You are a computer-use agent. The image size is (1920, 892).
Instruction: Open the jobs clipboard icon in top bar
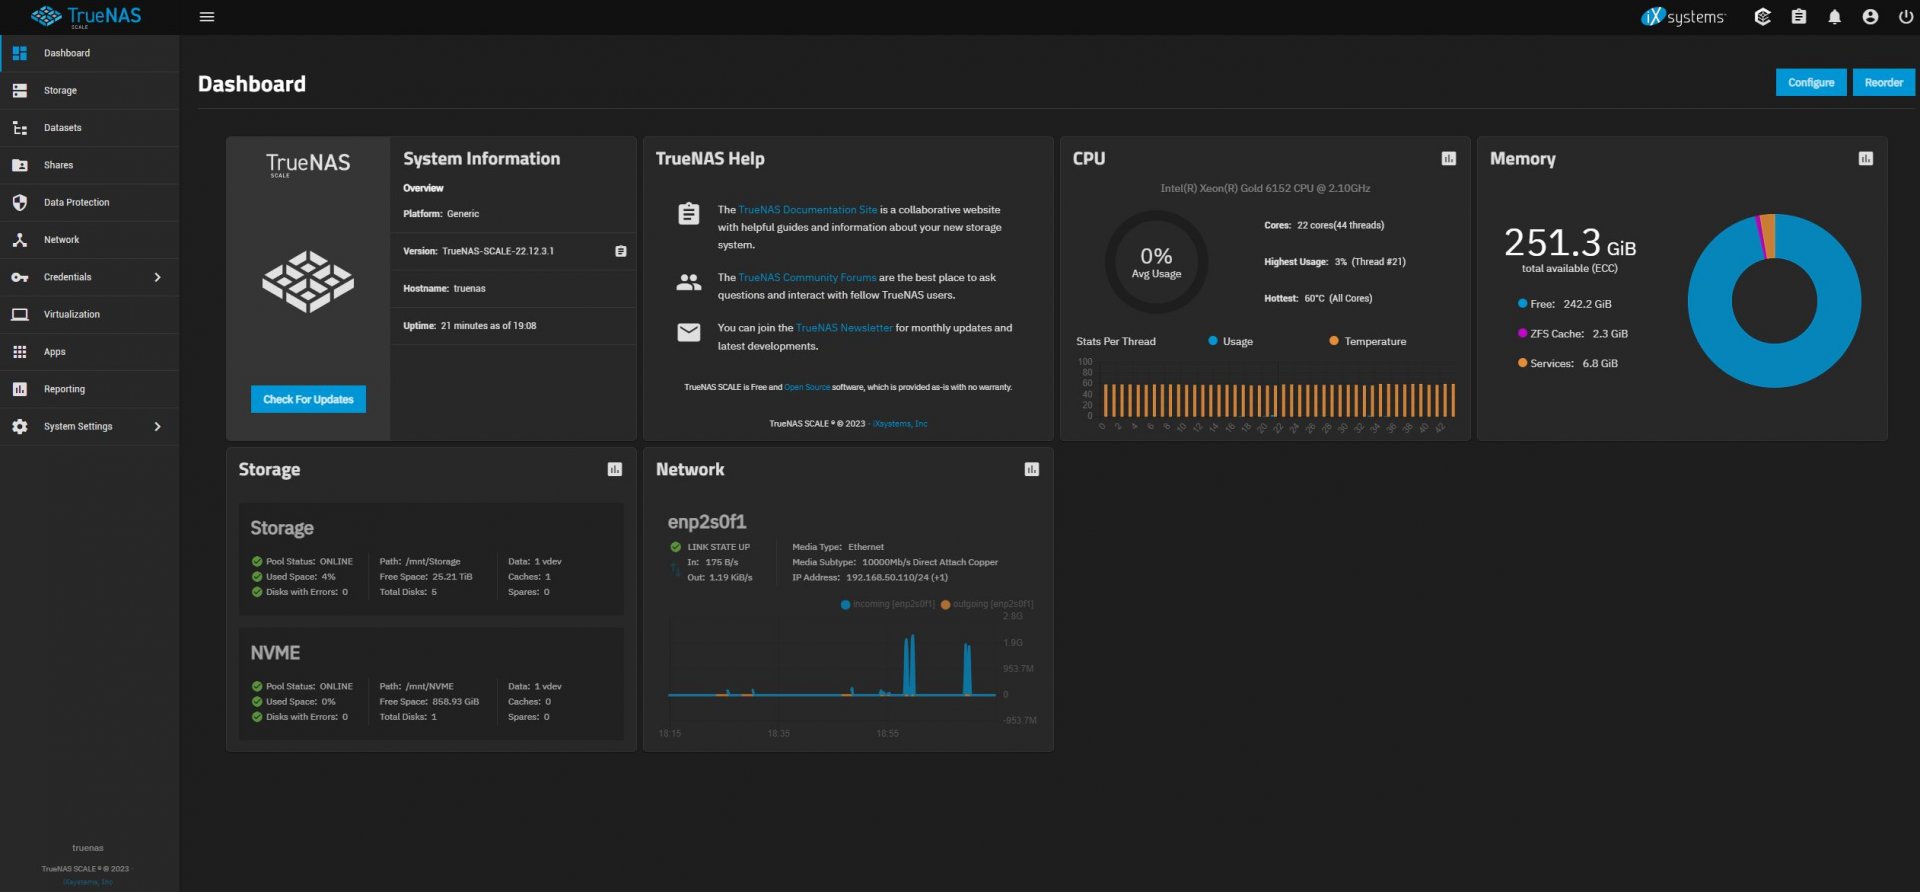pyautogui.click(x=1798, y=17)
